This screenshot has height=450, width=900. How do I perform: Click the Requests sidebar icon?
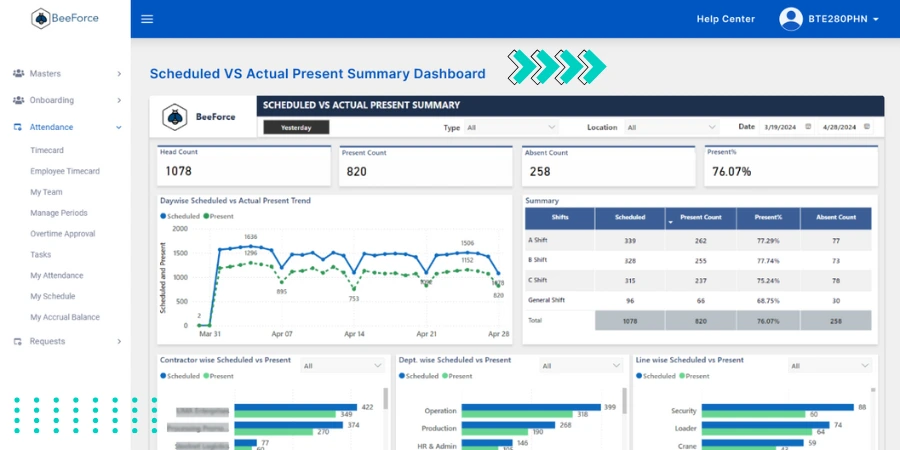pos(18,342)
